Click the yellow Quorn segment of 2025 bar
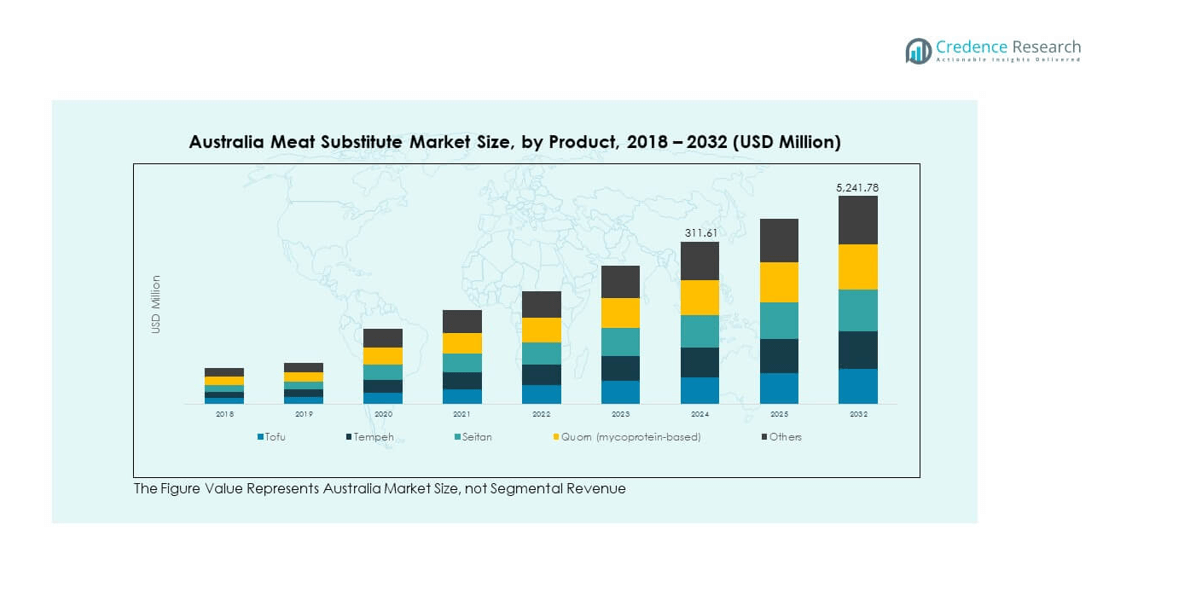Viewport: 1191px width, 597px height. tap(779, 282)
